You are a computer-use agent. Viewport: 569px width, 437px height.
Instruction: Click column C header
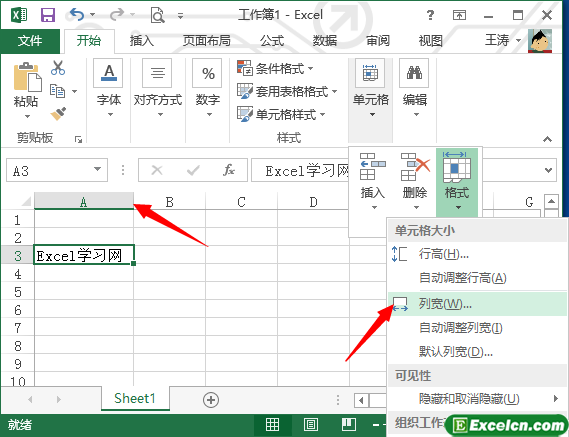click(x=241, y=201)
